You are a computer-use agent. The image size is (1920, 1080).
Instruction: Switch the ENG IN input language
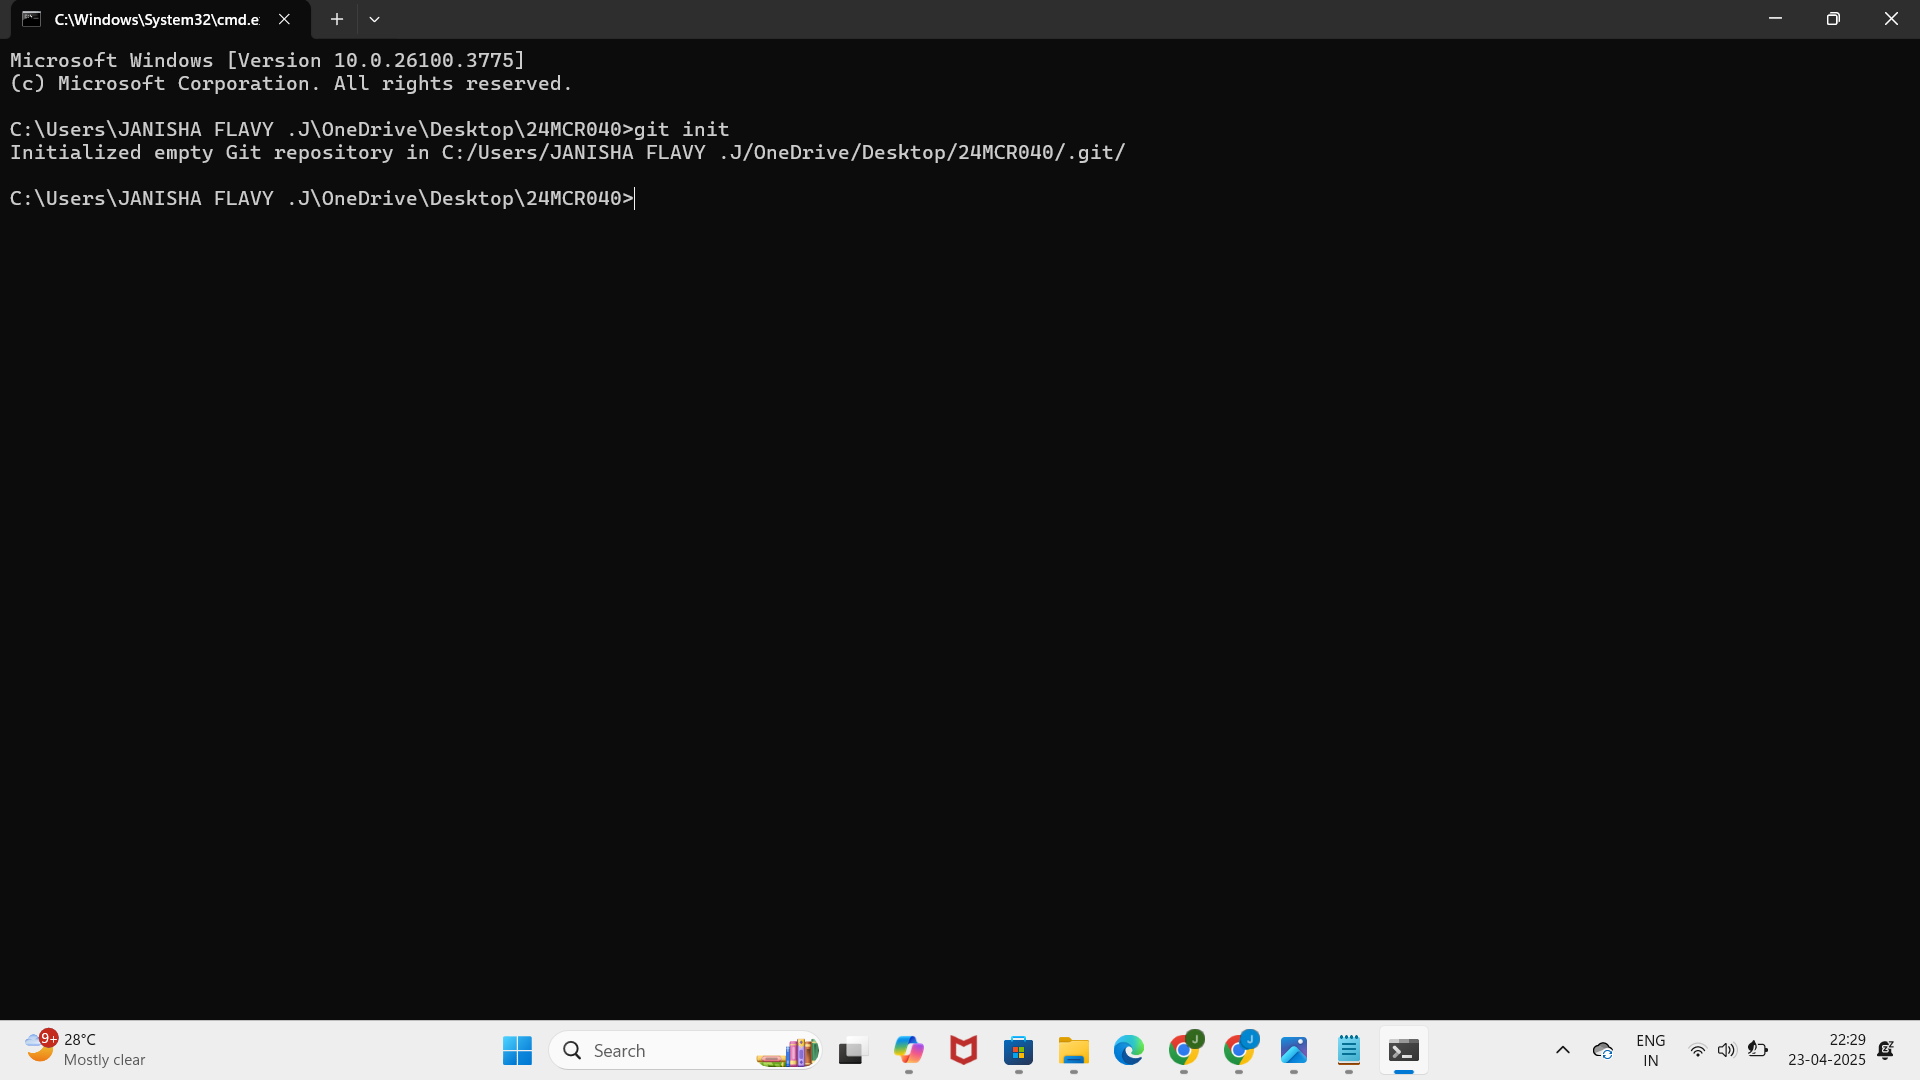point(1651,1050)
